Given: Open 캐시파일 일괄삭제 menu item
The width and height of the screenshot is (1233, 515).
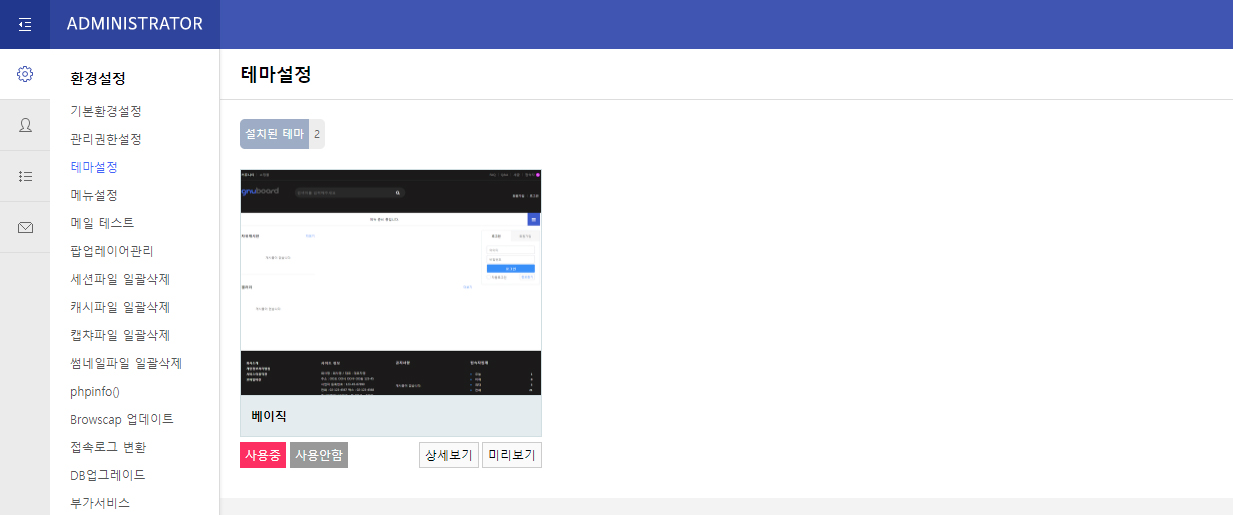Looking at the screenshot, I should click(120, 307).
